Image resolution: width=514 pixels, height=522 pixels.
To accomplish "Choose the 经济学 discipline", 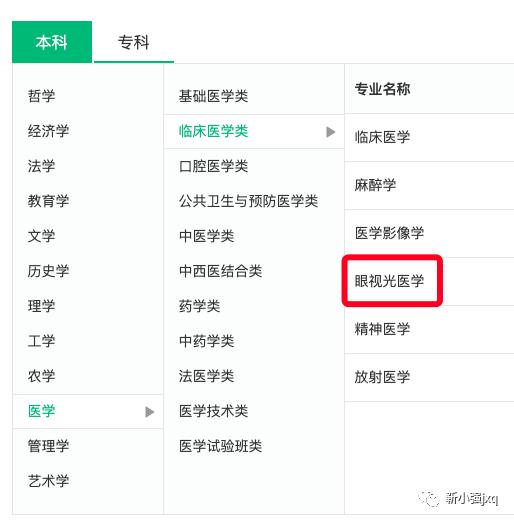I will 48,131.
